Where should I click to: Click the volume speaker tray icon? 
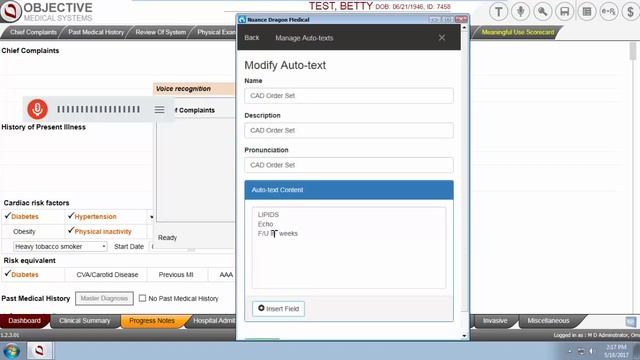591,351
